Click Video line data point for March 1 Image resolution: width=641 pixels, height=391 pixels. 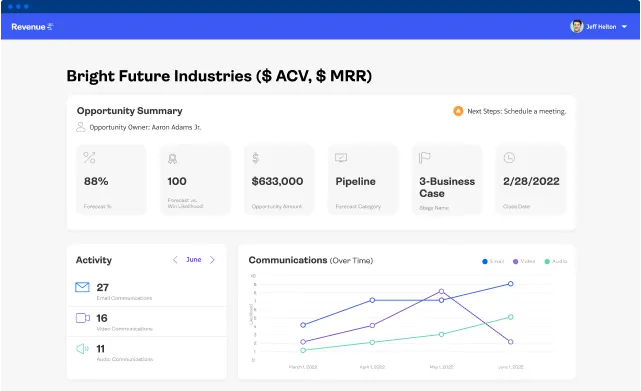pos(303,342)
